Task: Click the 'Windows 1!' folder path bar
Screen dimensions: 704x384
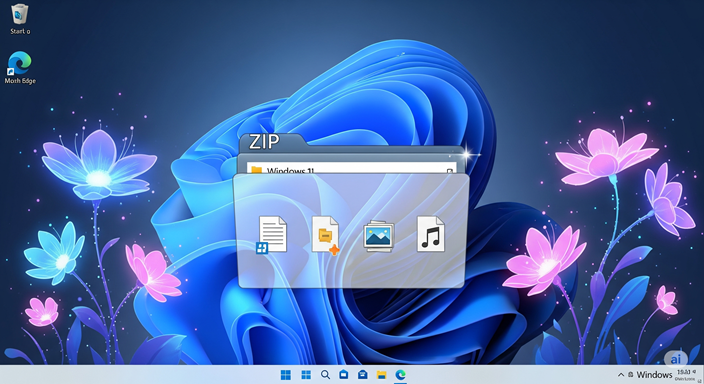Action: click(x=352, y=169)
